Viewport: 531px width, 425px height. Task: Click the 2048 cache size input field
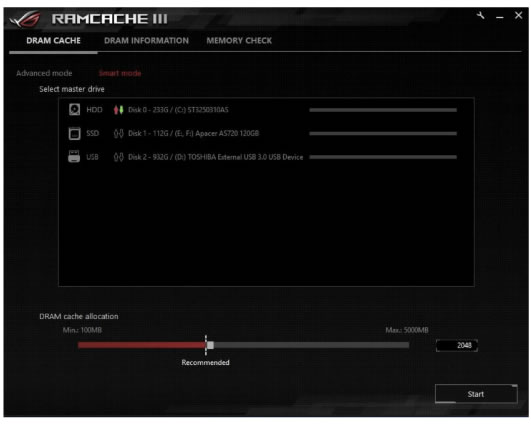tap(456, 345)
